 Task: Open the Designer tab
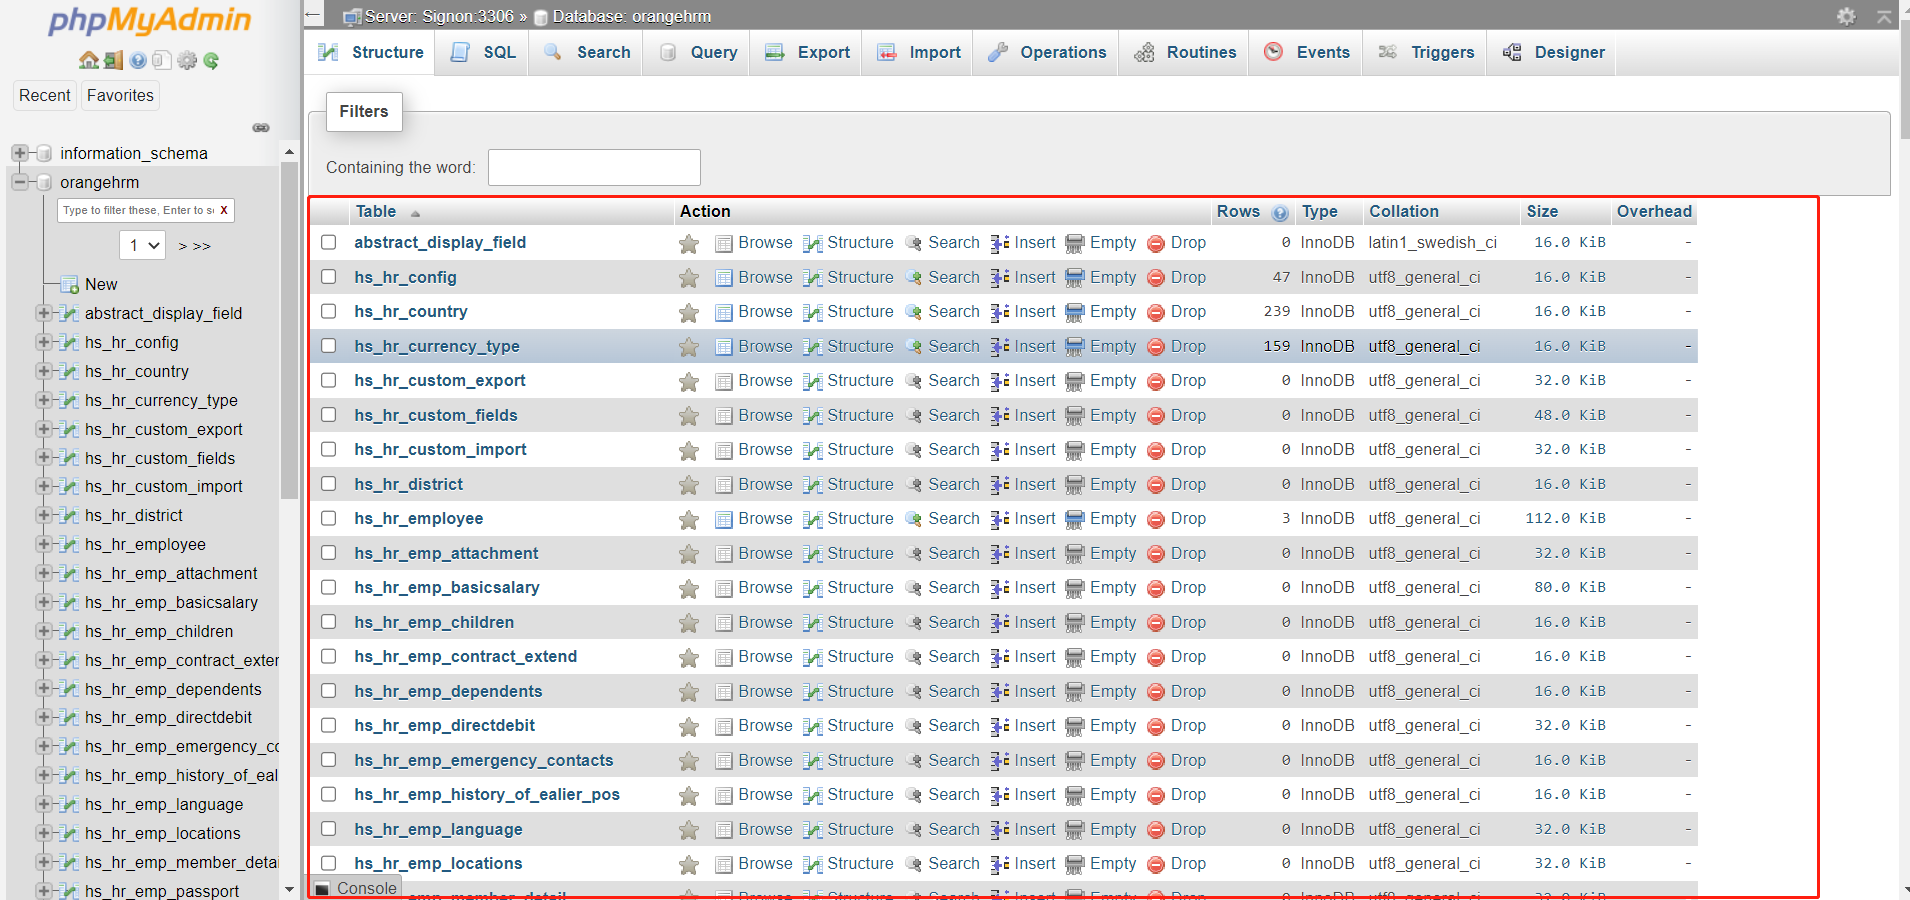click(1553, 53)
